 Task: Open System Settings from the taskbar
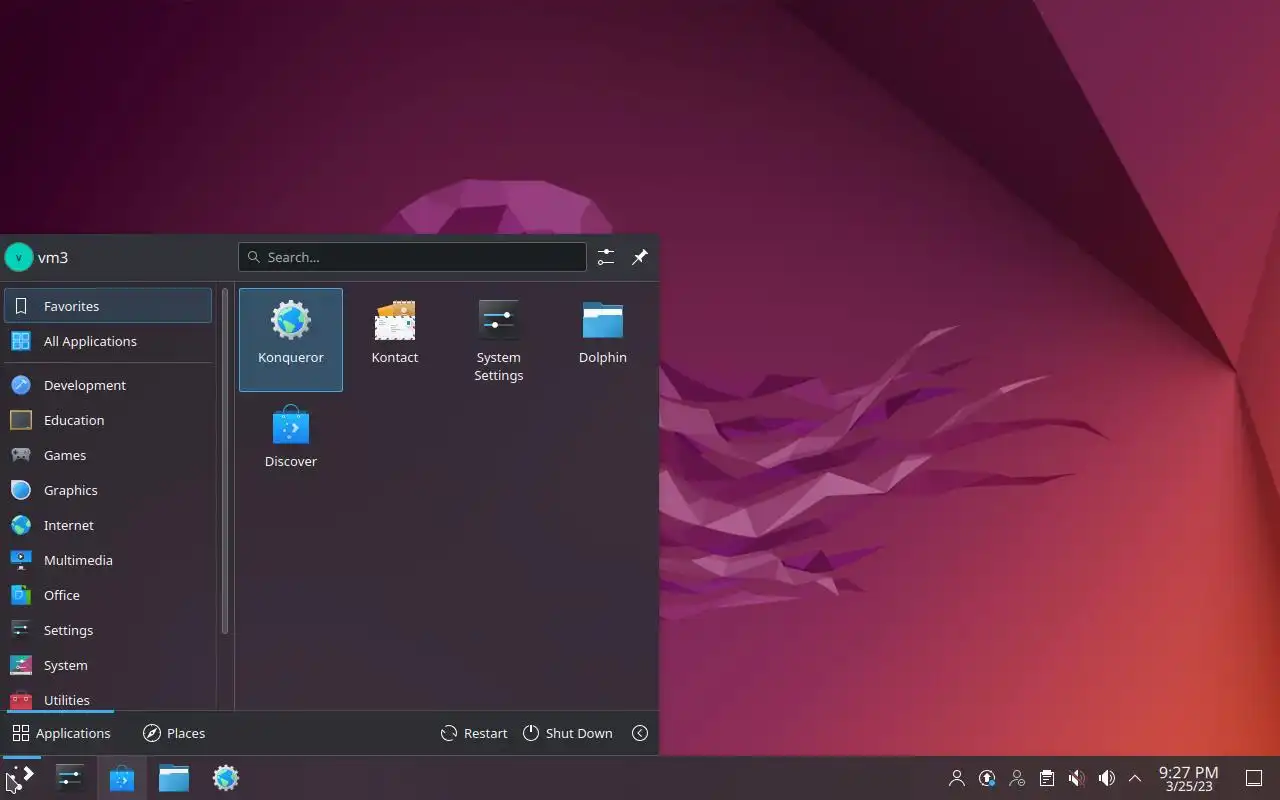click(x=70, y=778)
